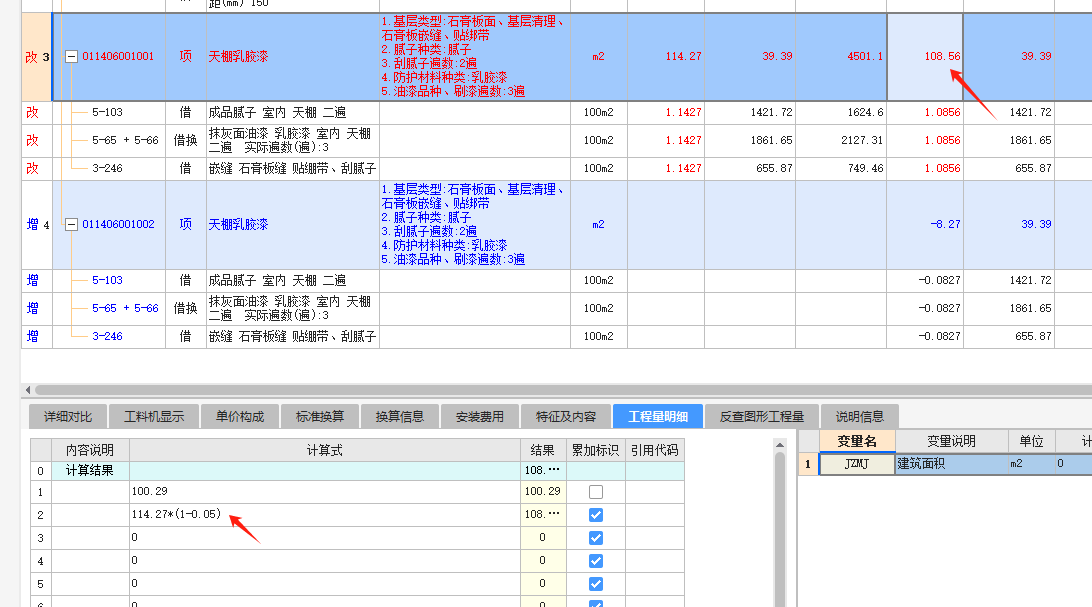Viewport: 1092px width, 607px height.
Task: Select black 3-246 sub-item under item 3
Action: click(x=107, y=168)
